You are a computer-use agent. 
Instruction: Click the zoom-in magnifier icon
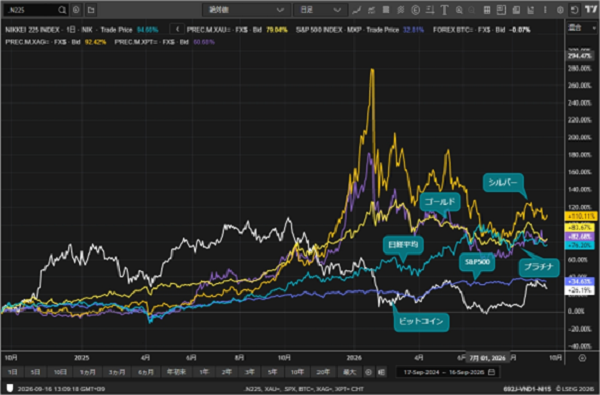point(459,10)
